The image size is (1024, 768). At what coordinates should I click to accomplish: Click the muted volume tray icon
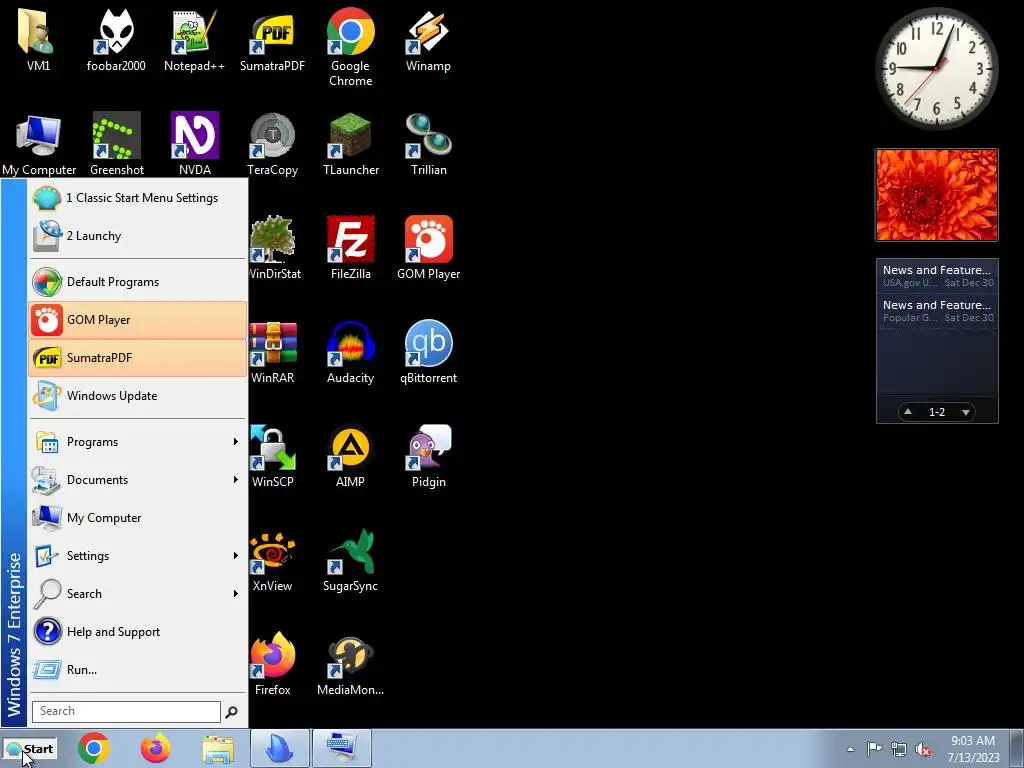(923, 749)
